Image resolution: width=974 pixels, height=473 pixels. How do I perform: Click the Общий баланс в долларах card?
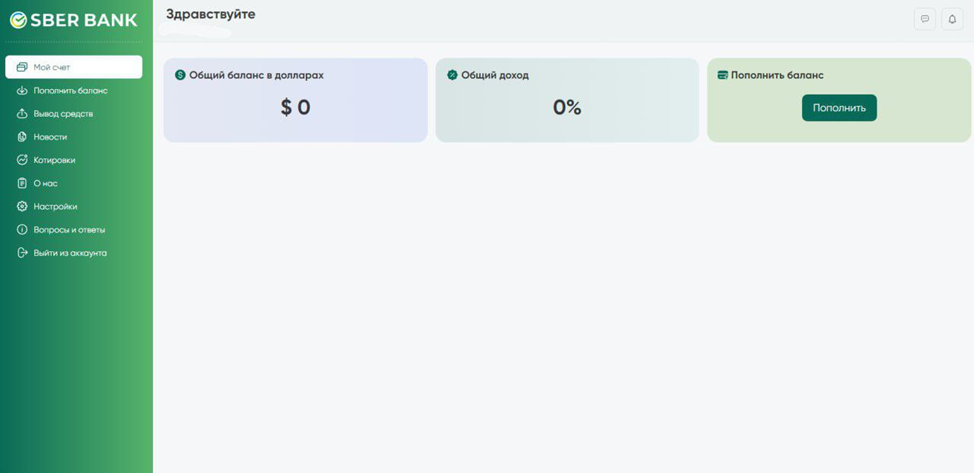[x=295, y=100]
